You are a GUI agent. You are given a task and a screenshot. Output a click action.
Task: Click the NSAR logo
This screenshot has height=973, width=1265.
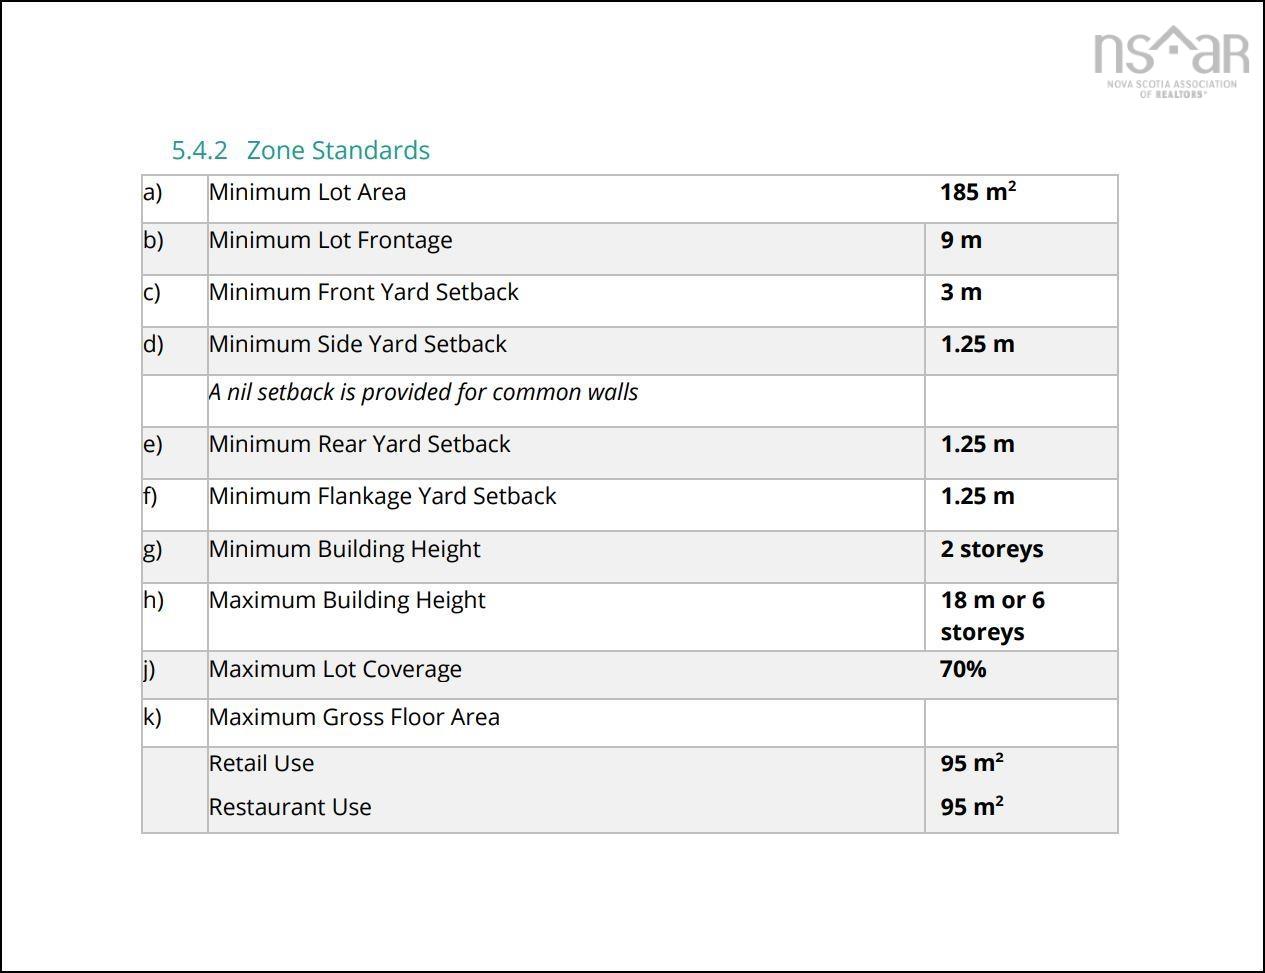(1171, 62)
